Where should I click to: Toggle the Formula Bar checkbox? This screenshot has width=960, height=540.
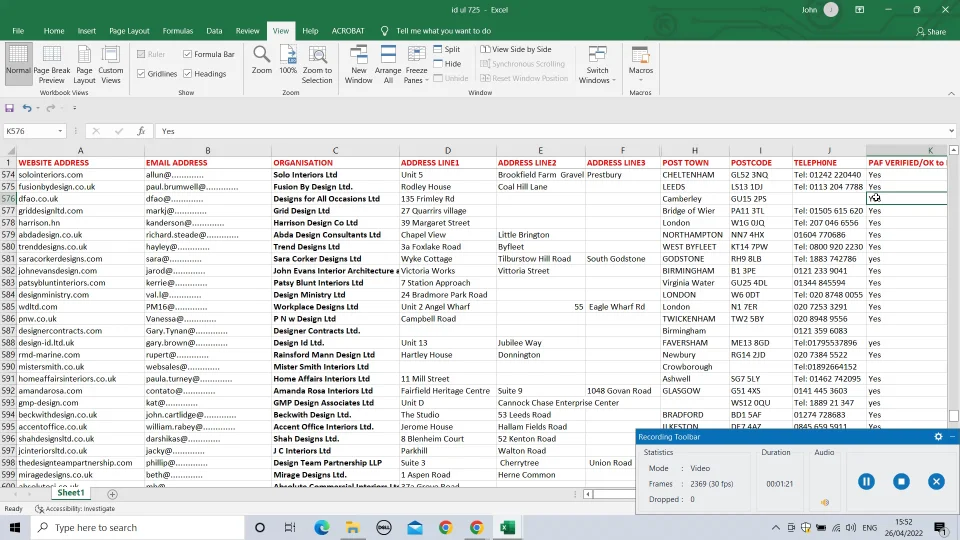point(188,54)
